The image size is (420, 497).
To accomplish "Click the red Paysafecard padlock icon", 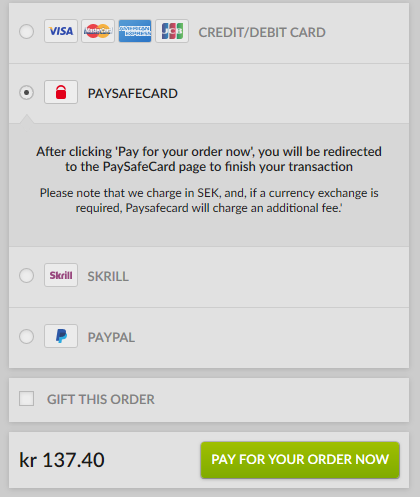I will coord(61,92).
